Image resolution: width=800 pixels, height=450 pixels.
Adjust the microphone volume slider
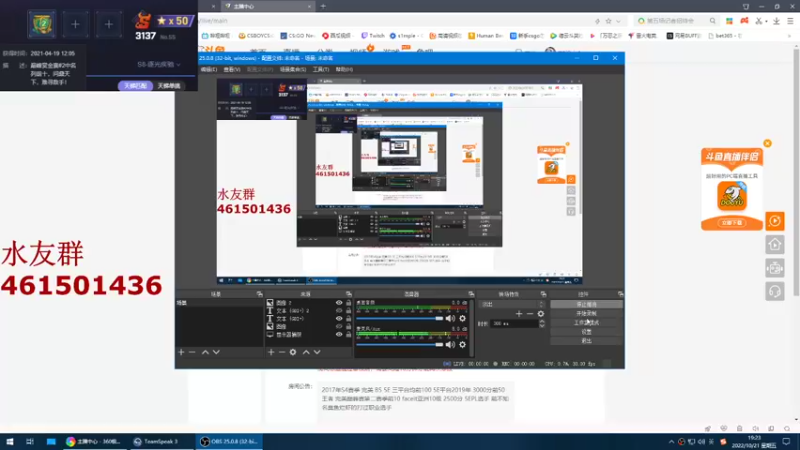point(399,345)
